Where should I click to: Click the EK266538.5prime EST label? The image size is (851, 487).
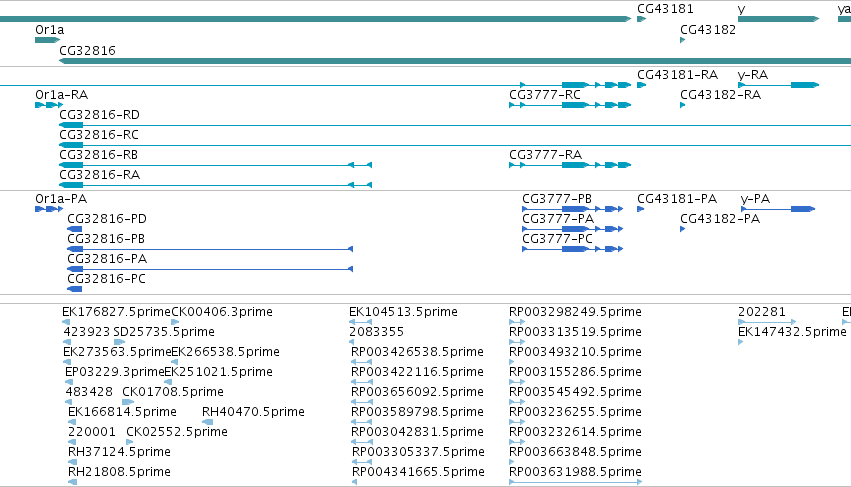[x=225, y=352]
